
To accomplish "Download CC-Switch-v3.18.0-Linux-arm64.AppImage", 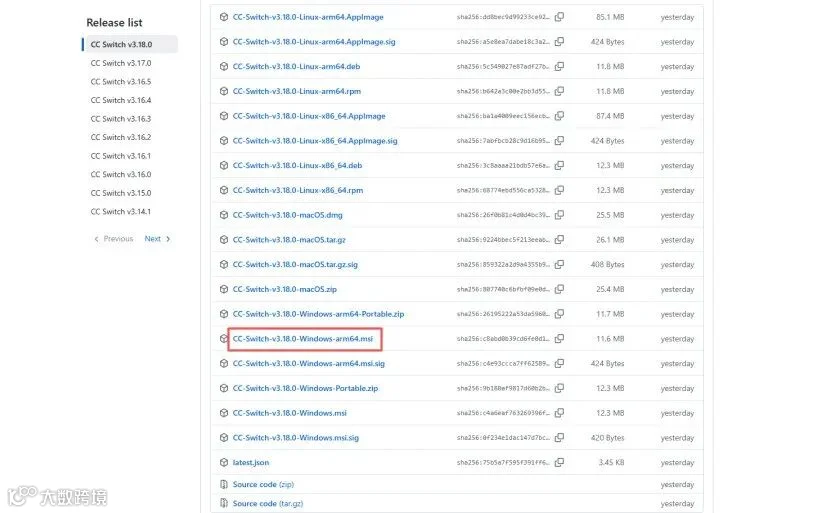I will click(308, 17).
